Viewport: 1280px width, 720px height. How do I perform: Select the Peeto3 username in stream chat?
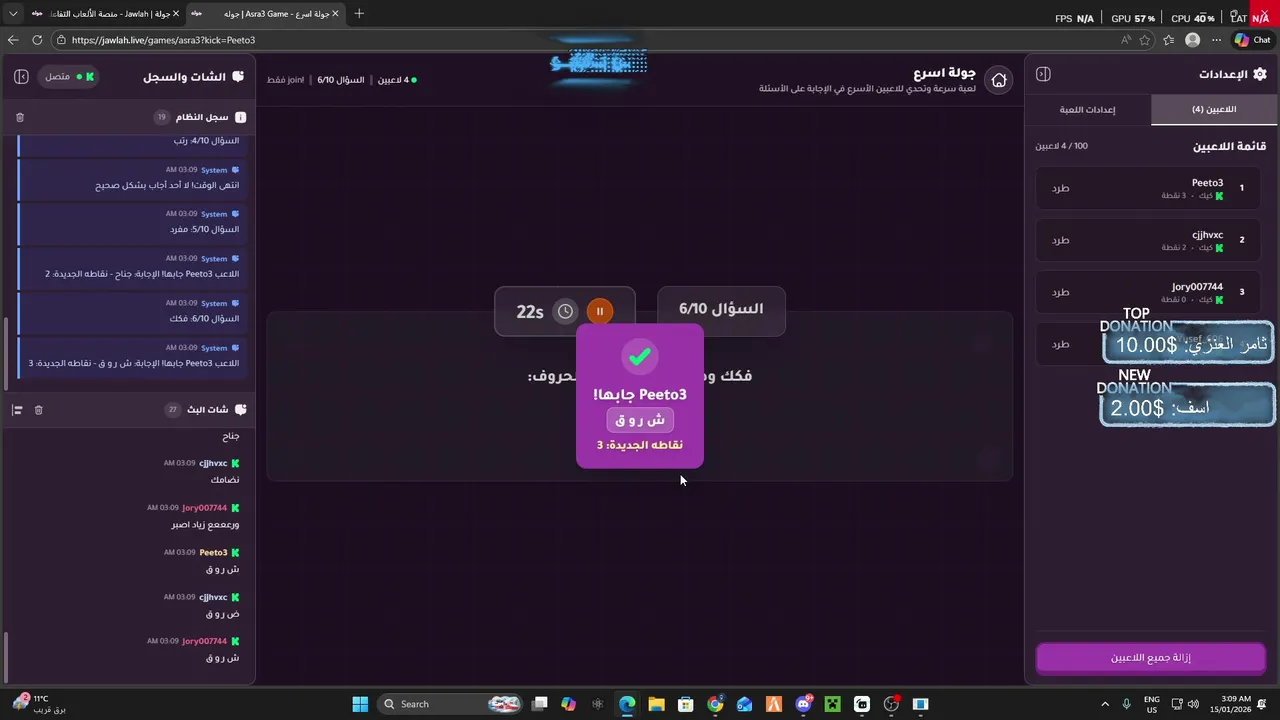point(213,552)
